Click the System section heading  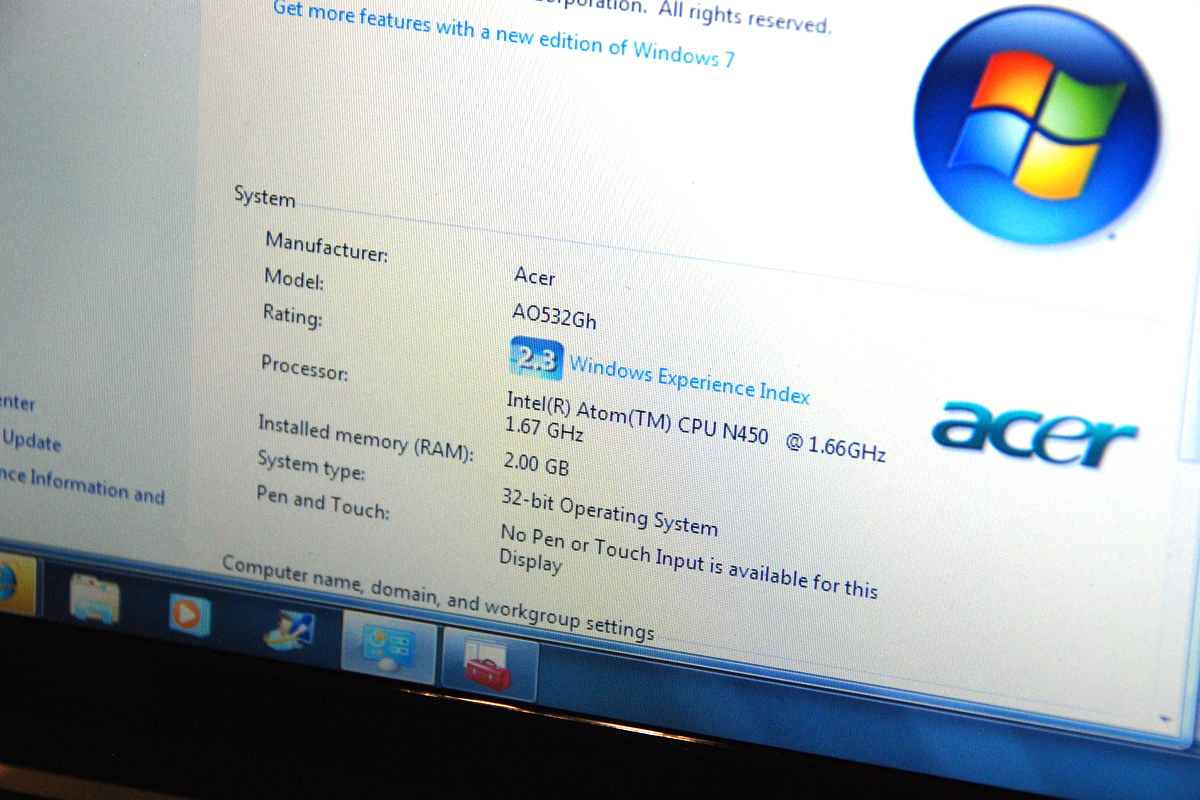[265, 196]
